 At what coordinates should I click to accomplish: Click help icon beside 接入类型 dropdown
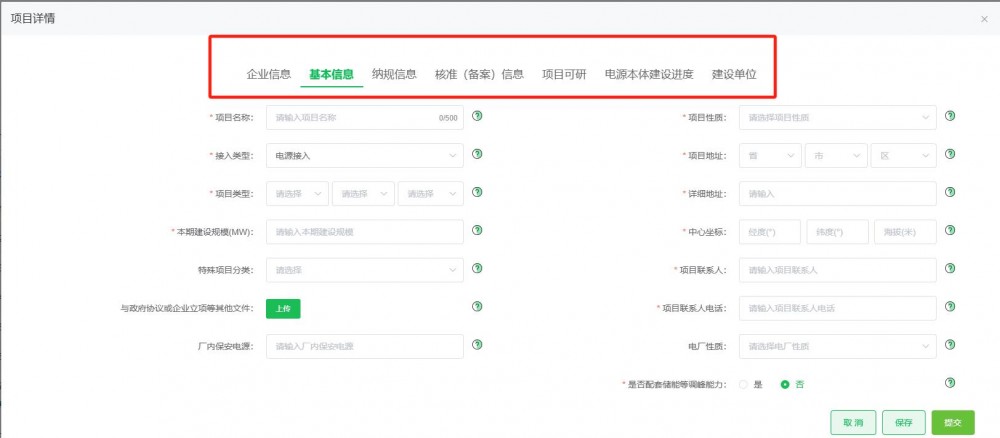point(477,155)
